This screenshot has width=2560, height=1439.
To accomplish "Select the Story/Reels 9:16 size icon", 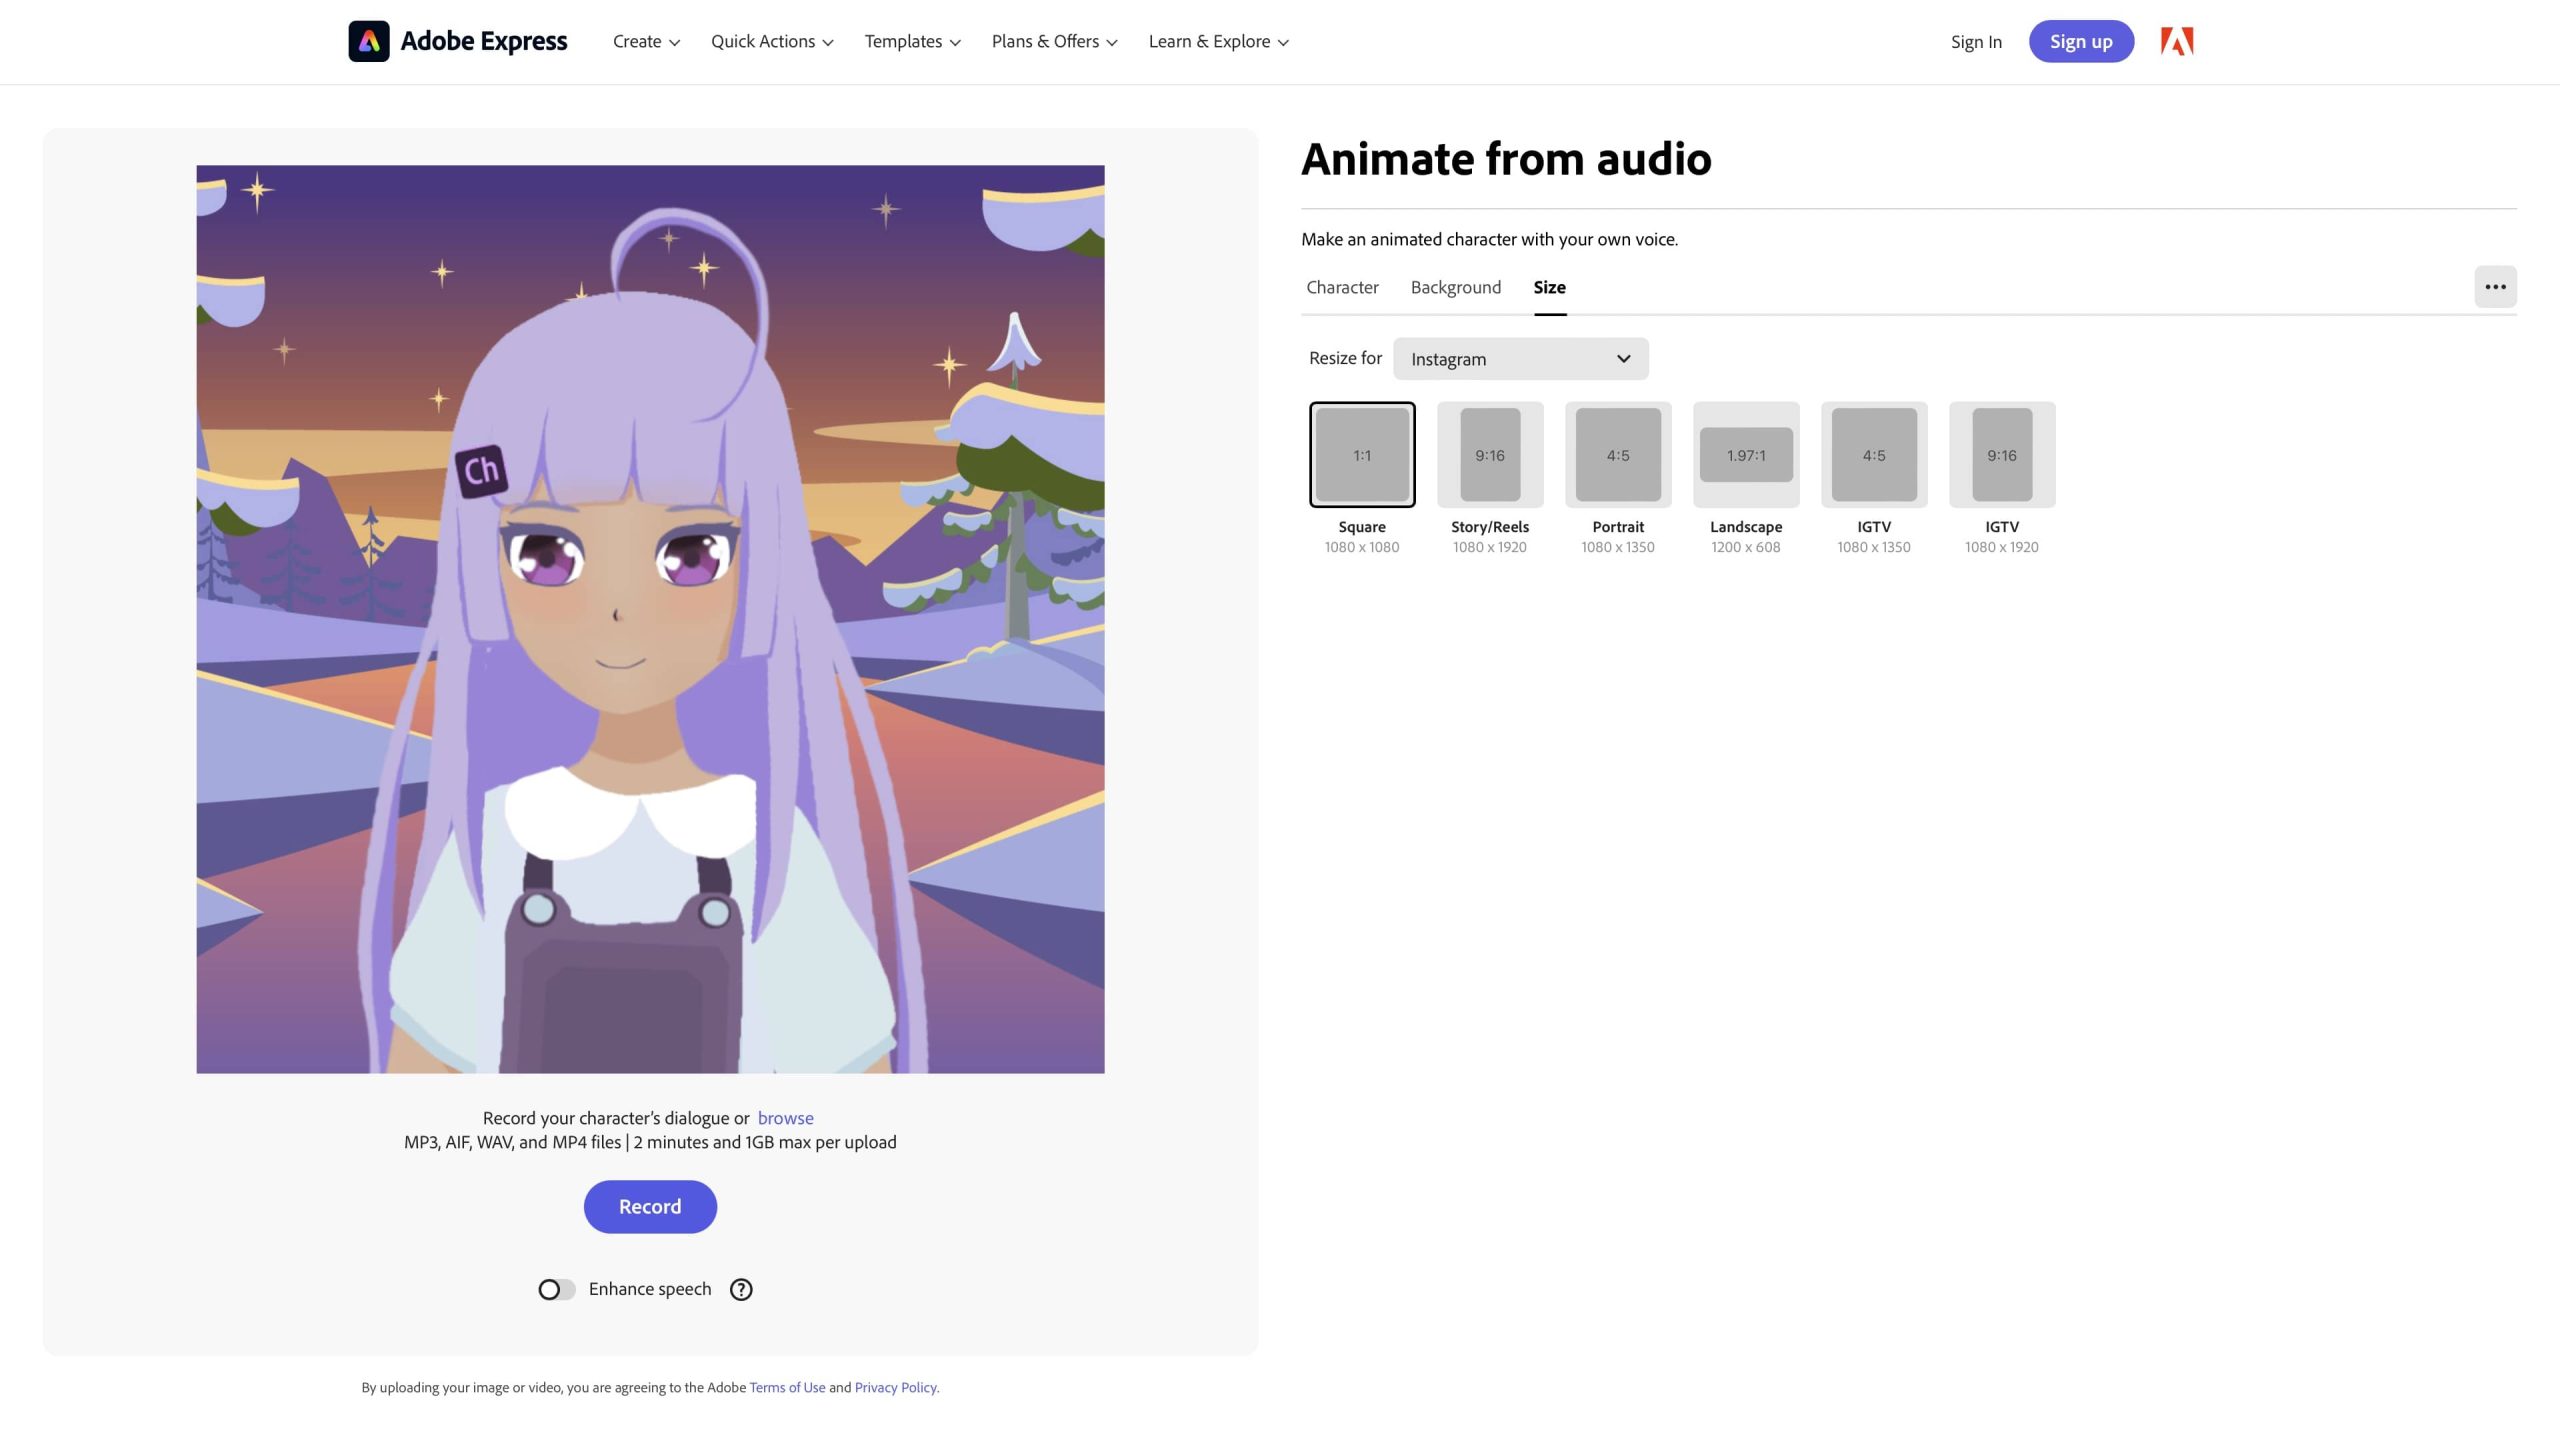I will point(1490,455).
